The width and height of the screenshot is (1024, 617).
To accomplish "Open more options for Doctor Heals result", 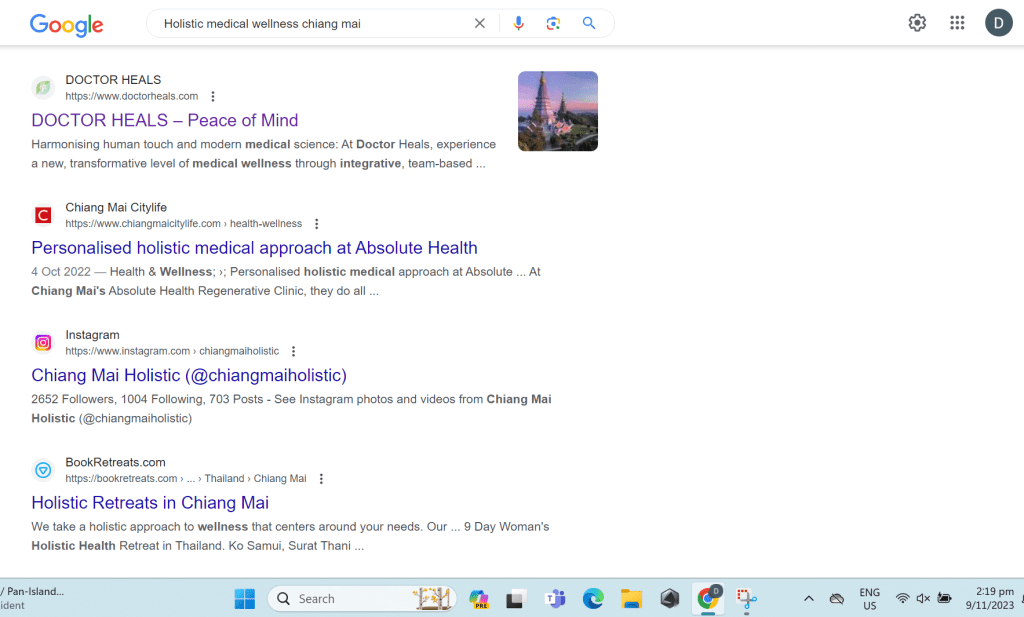I will tap(213, 97).
